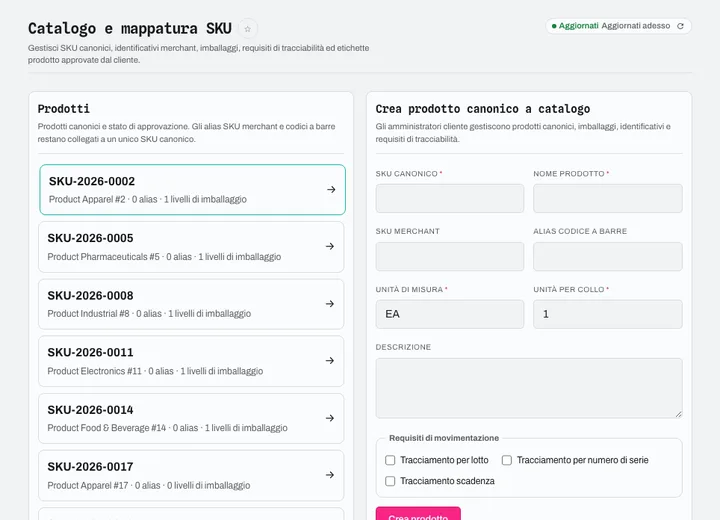This screenshot has height=520, width=720.
Task: Click the Aggiornati status indicator
Action: [575, 26]
